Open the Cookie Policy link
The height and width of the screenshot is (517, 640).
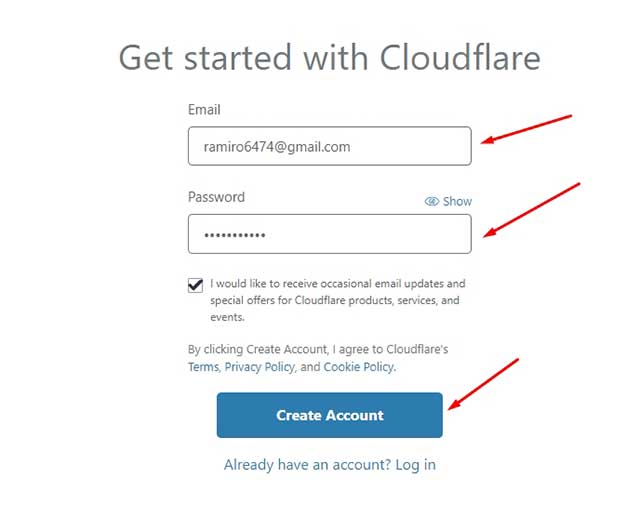(359, 367)
